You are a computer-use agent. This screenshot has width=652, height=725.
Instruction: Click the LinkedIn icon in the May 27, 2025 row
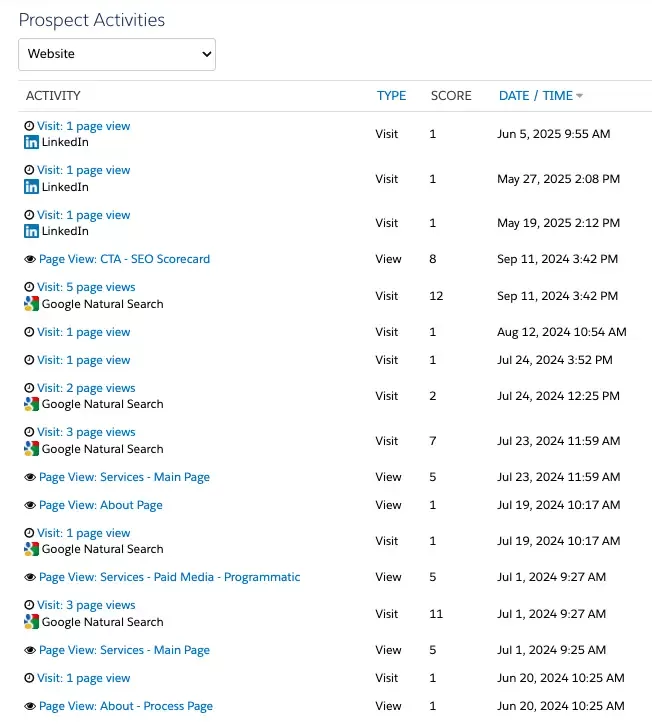(31, 187)
